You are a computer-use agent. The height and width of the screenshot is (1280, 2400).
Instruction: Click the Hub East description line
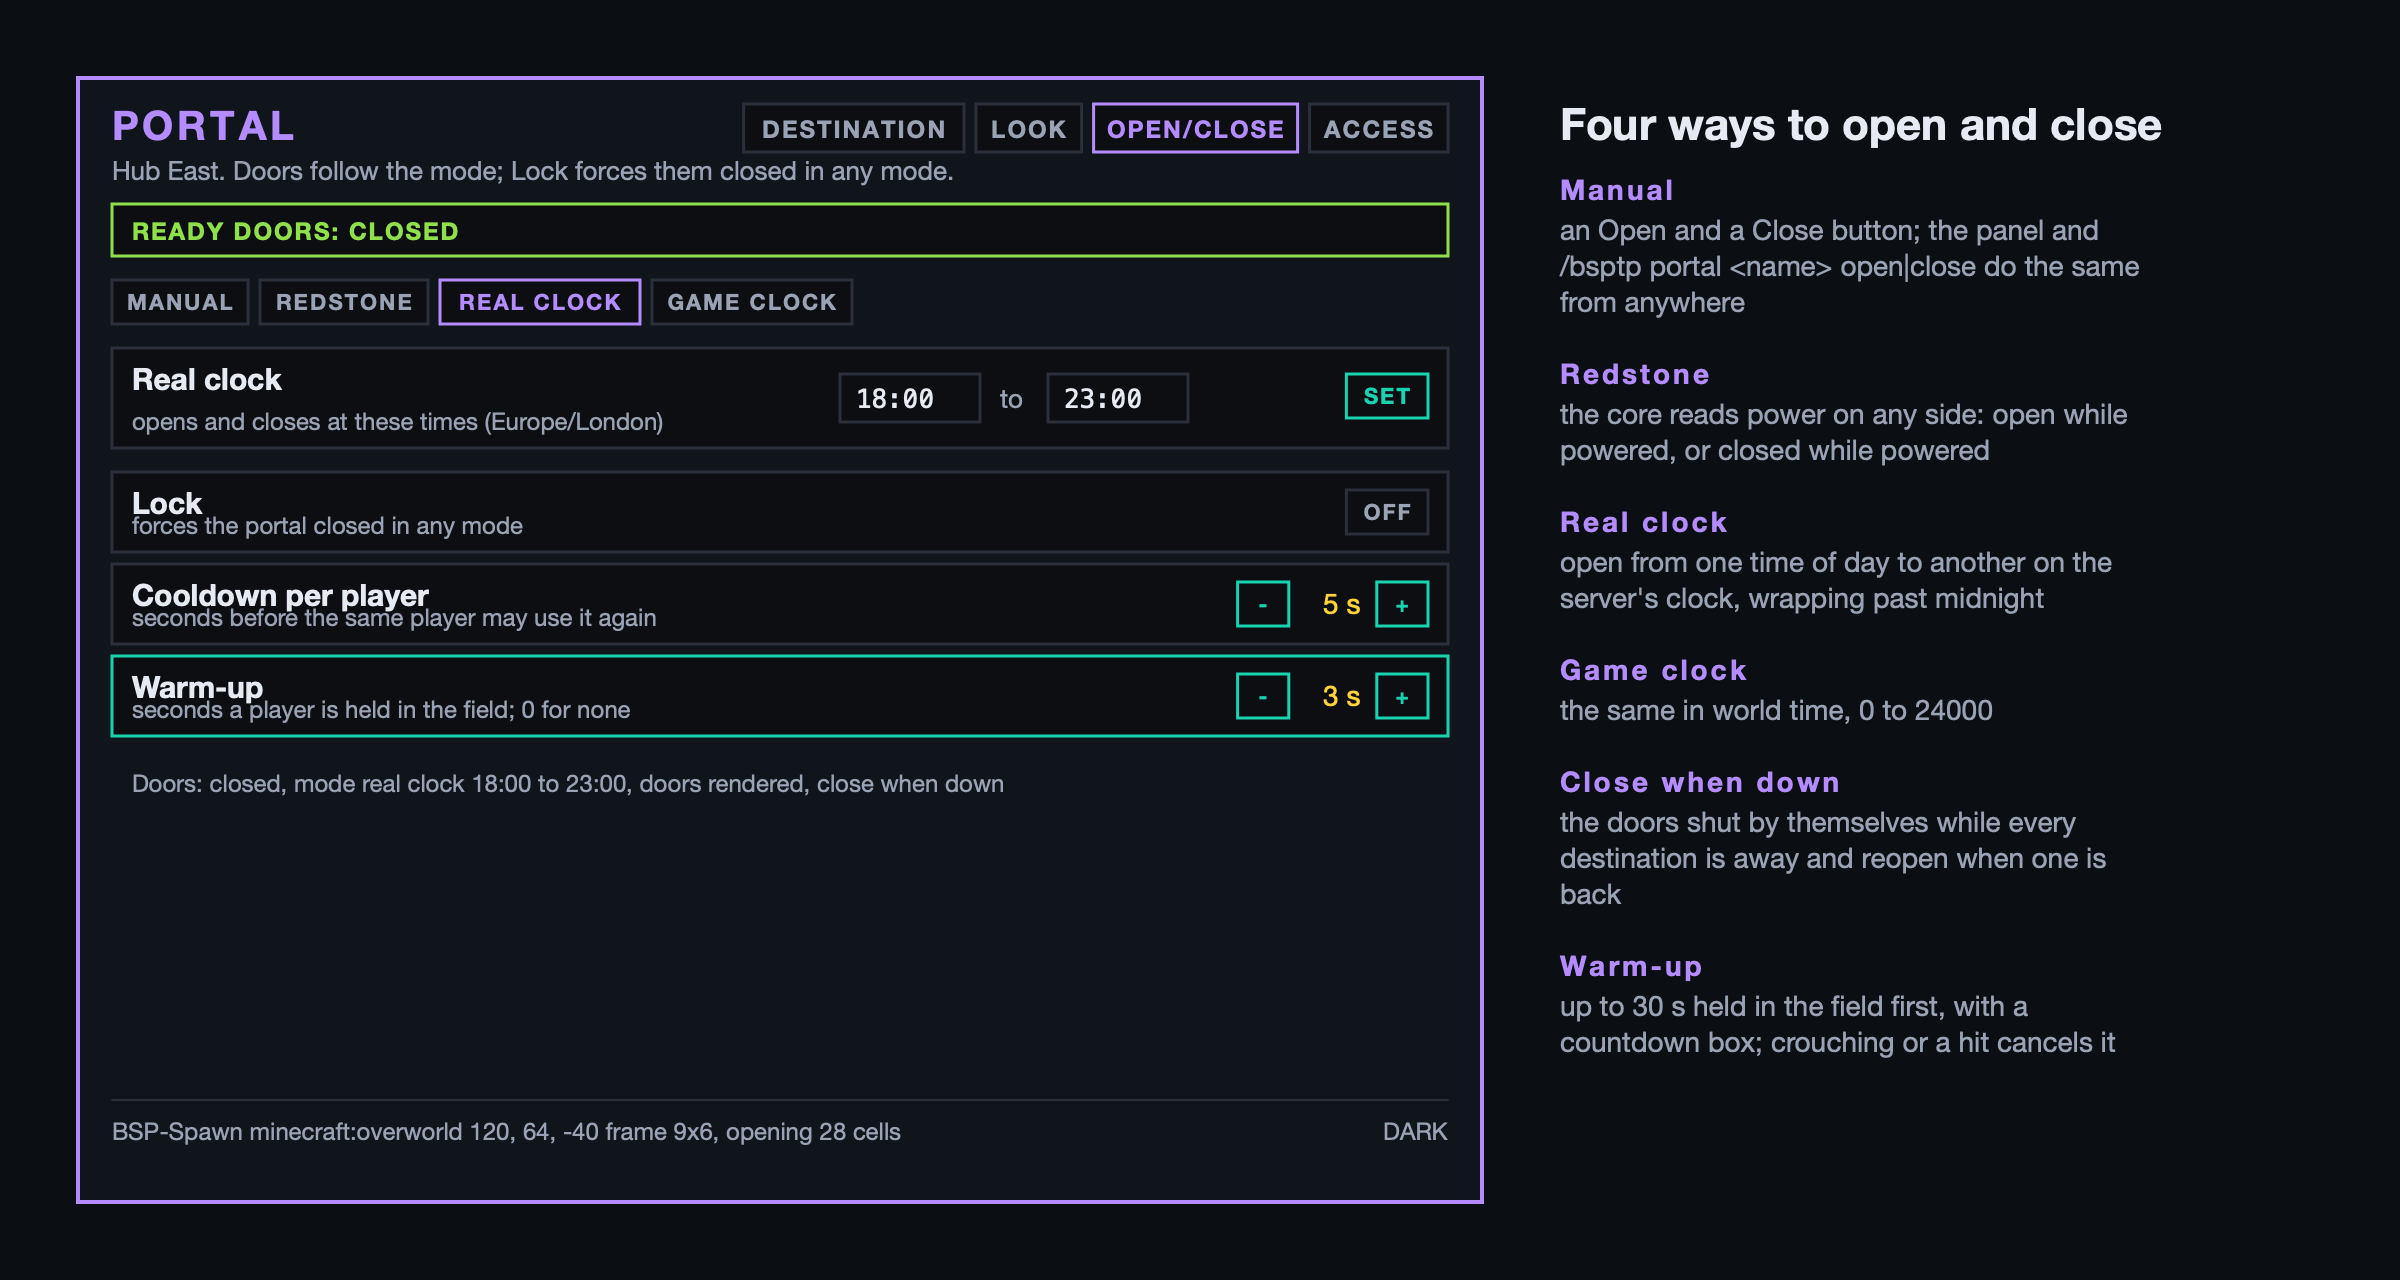(x=533, y=171)
